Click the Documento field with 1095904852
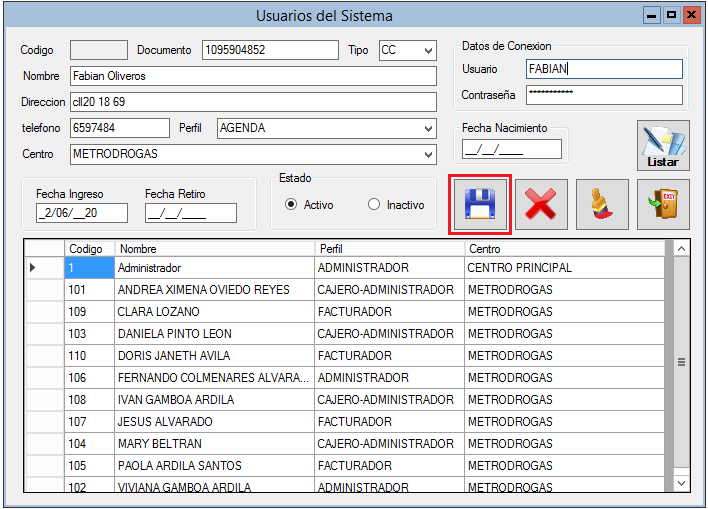Viewport: 708px width, 509px height. pyautogui.click(x=269, y=50)
